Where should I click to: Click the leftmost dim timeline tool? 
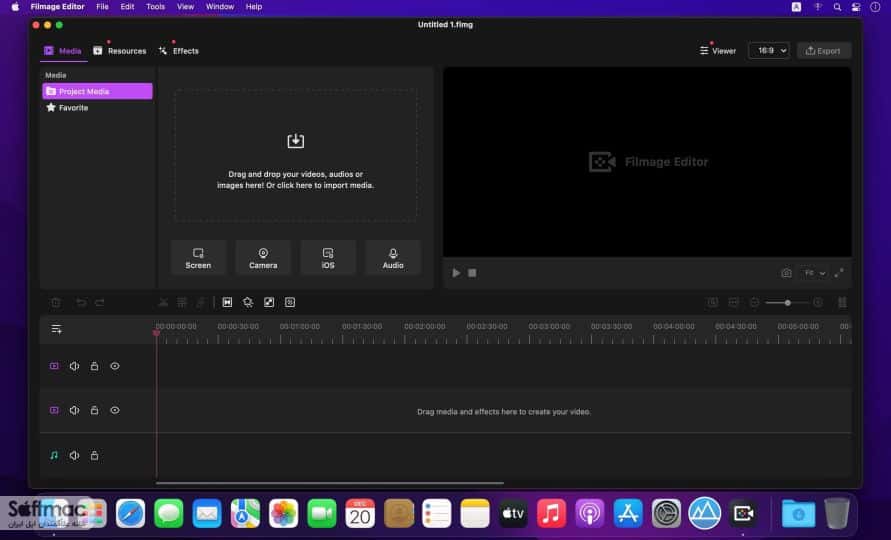coord(713,302)
